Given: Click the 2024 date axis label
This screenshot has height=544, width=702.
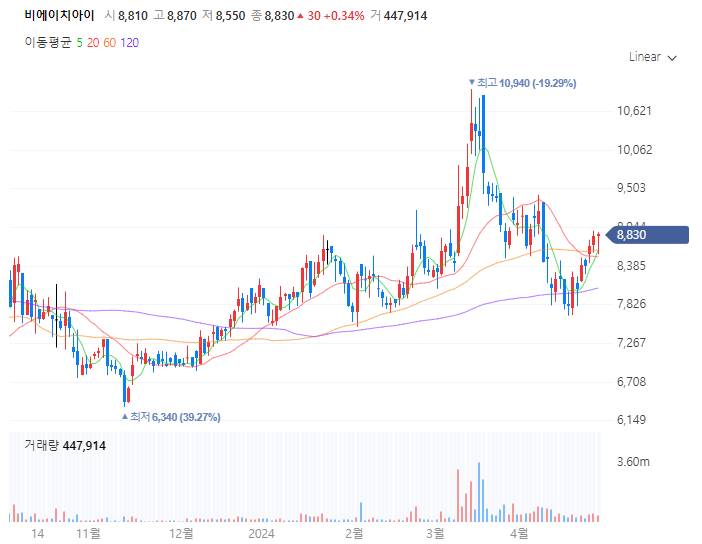Looking at the screenshot, I should pyautogui.click(x=261, y=533).
